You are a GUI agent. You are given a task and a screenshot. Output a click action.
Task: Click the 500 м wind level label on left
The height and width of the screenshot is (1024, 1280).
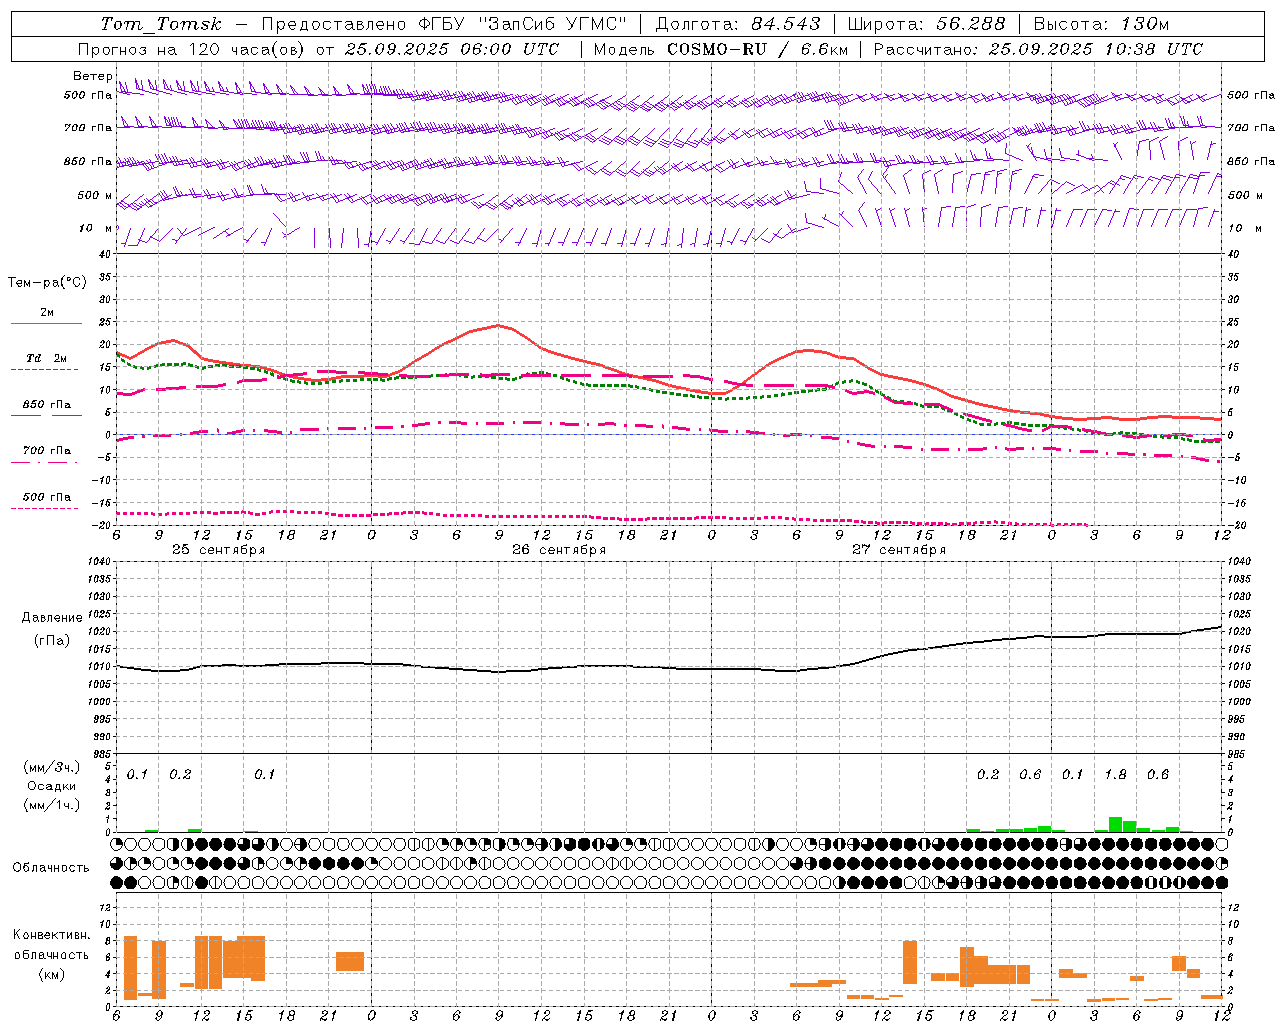95,196
